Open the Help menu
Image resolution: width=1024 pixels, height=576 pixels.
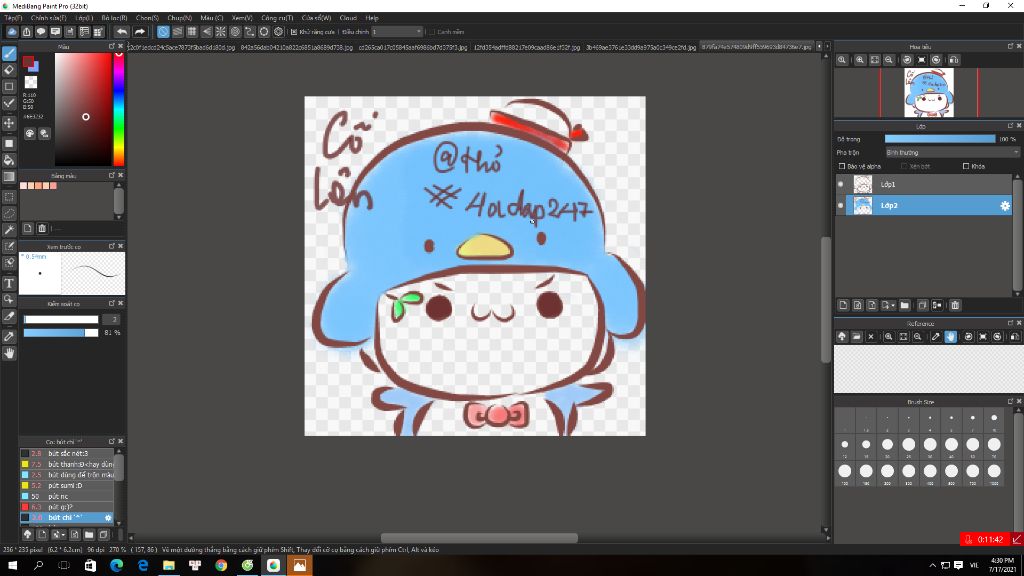point(372,18)
